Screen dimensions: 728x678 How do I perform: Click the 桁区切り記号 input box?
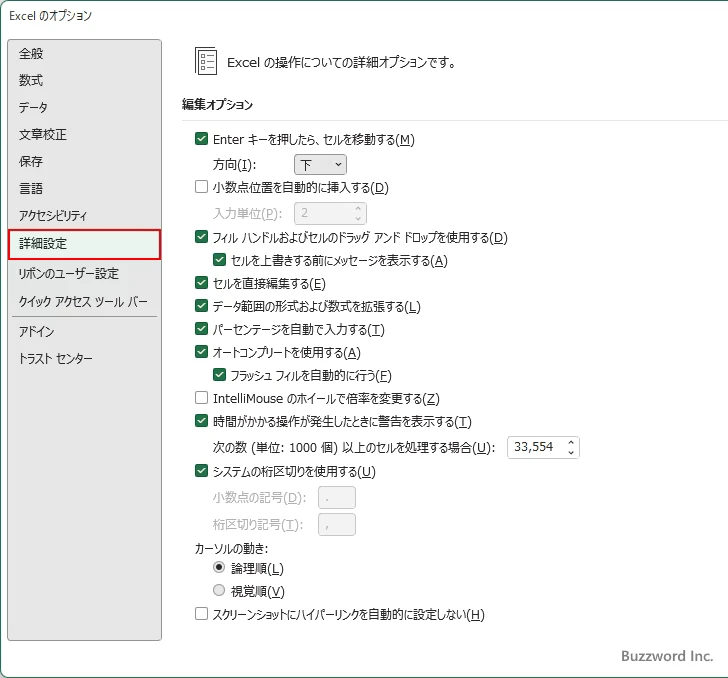coord(337,525)
